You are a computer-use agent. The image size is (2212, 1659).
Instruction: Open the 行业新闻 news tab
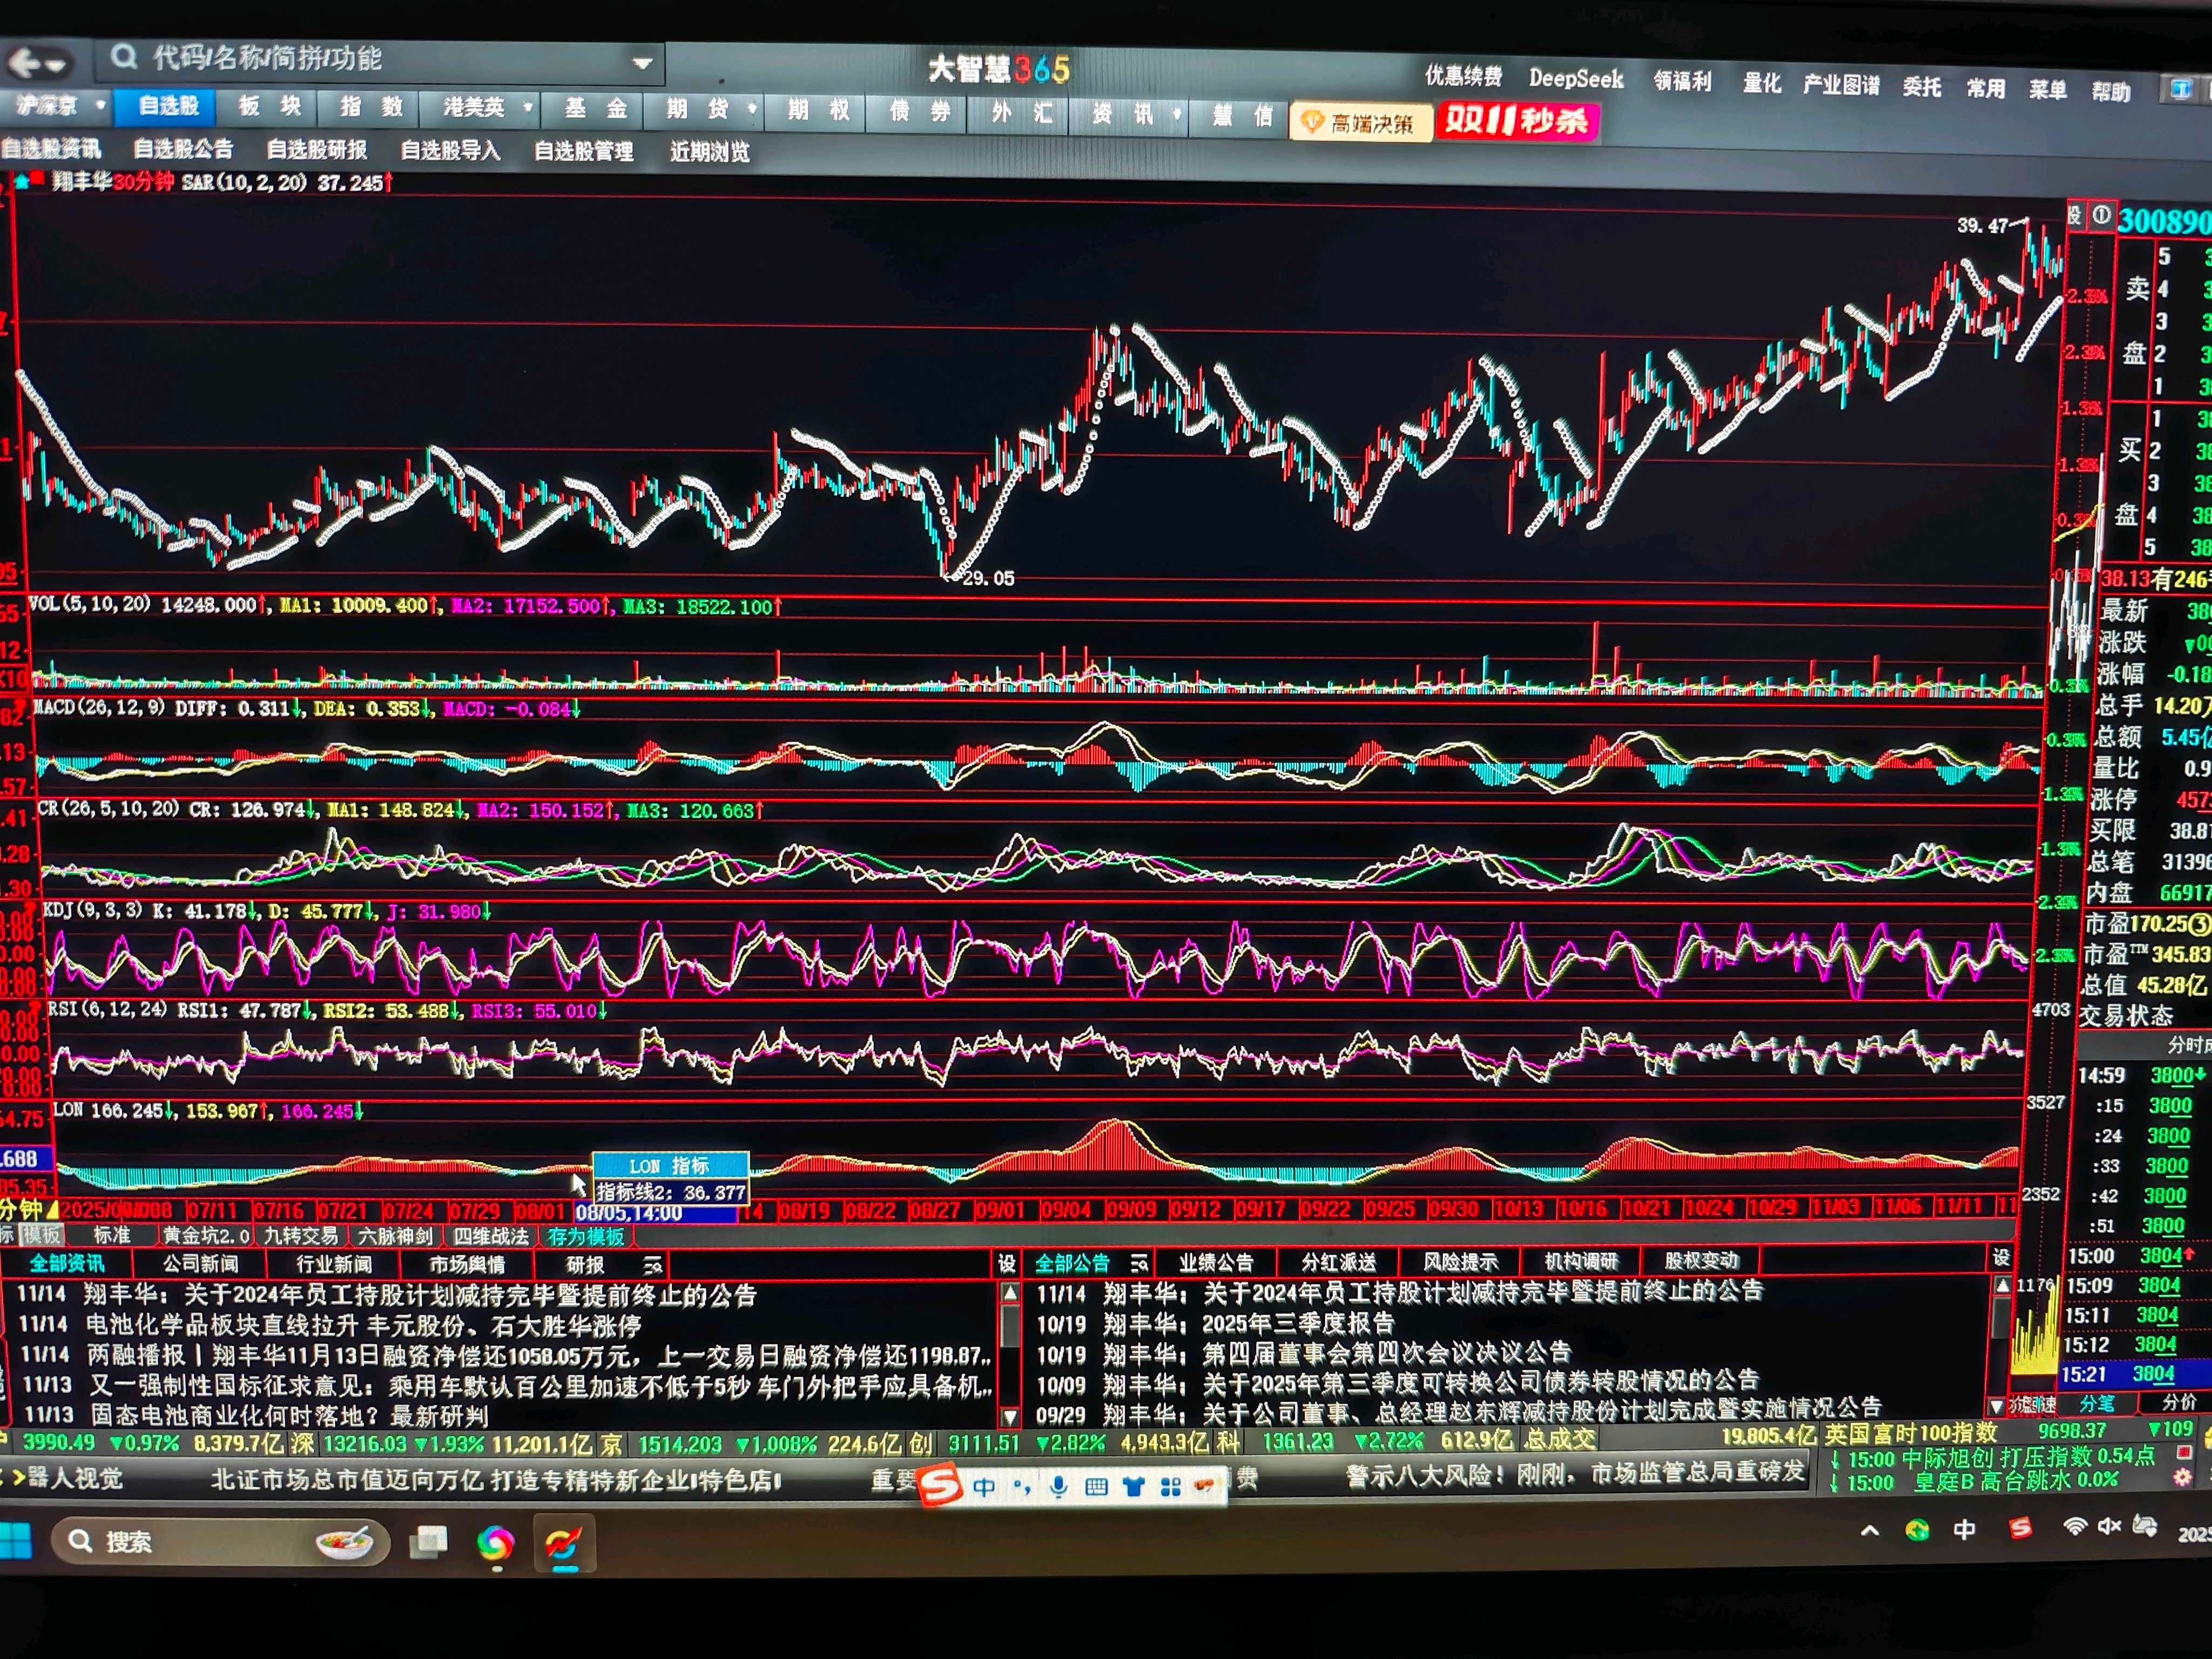(333, 1264)
